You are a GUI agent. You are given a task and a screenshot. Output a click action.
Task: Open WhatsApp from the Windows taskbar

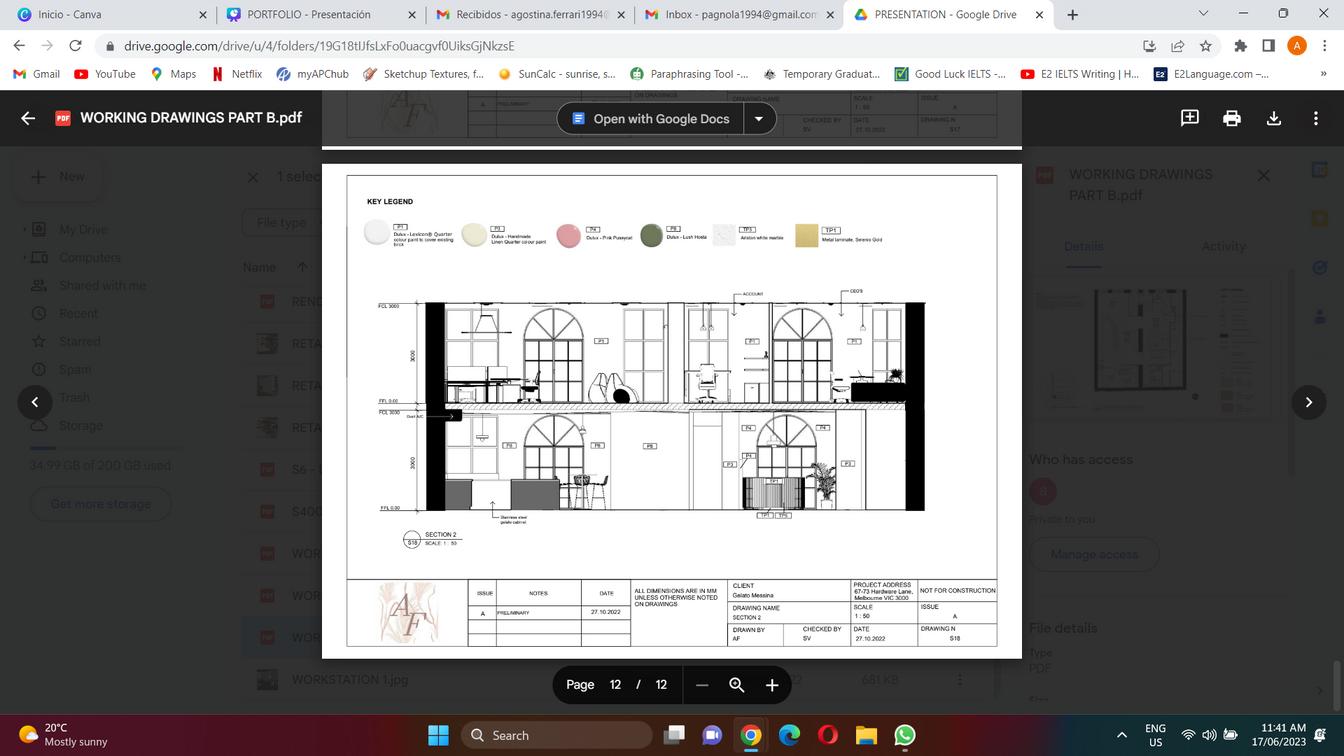[905, 736]
